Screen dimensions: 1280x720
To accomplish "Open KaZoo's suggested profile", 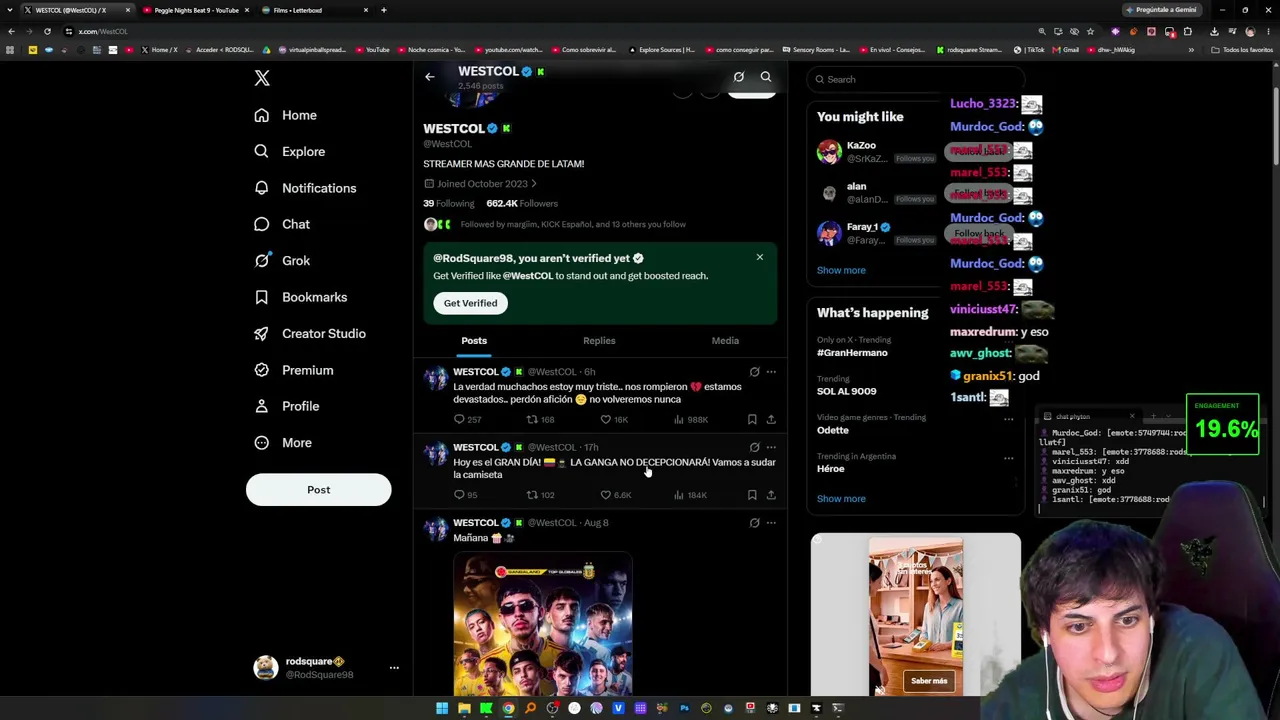I will [x=861, y=146].
